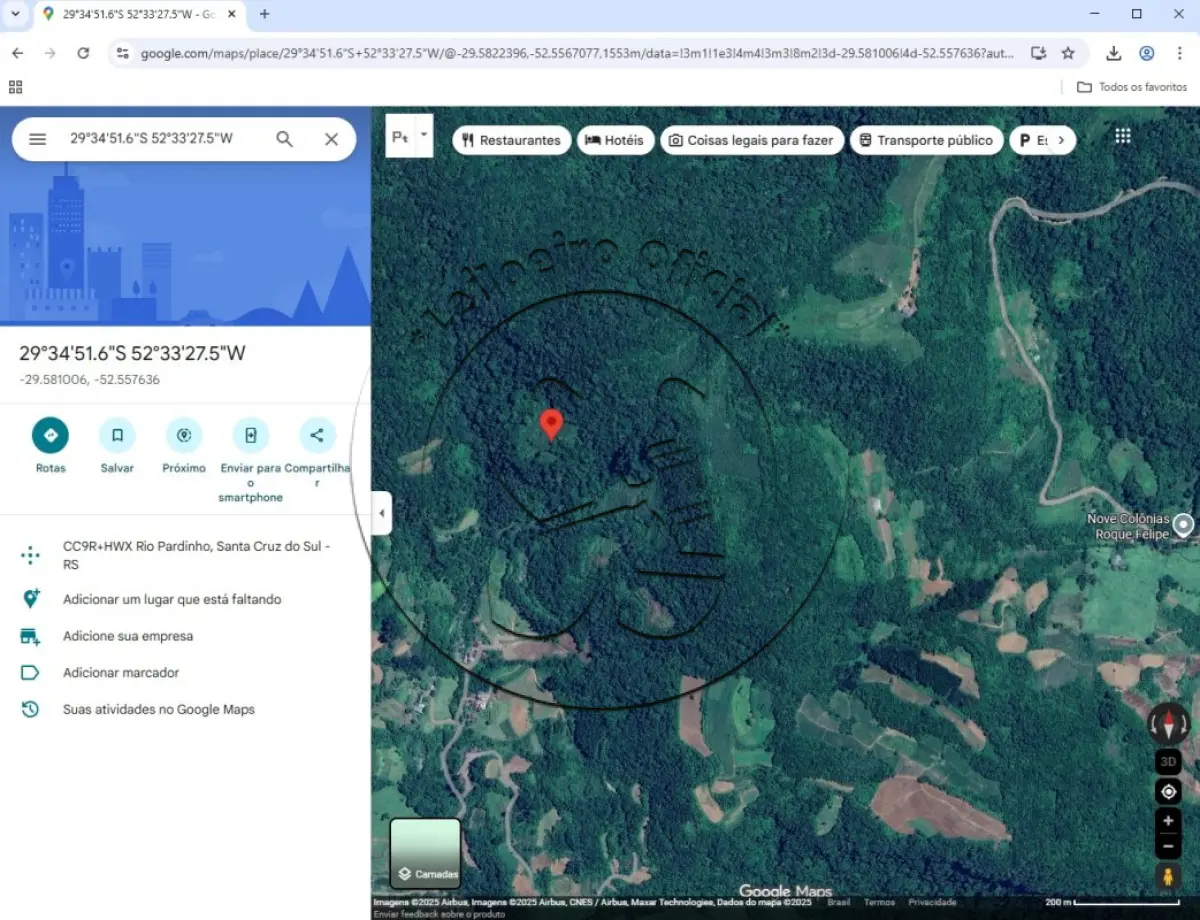This screenshot has width=1200, height=920.
Task: Open the Google apps grid icon
Action: coord(1123,136)
